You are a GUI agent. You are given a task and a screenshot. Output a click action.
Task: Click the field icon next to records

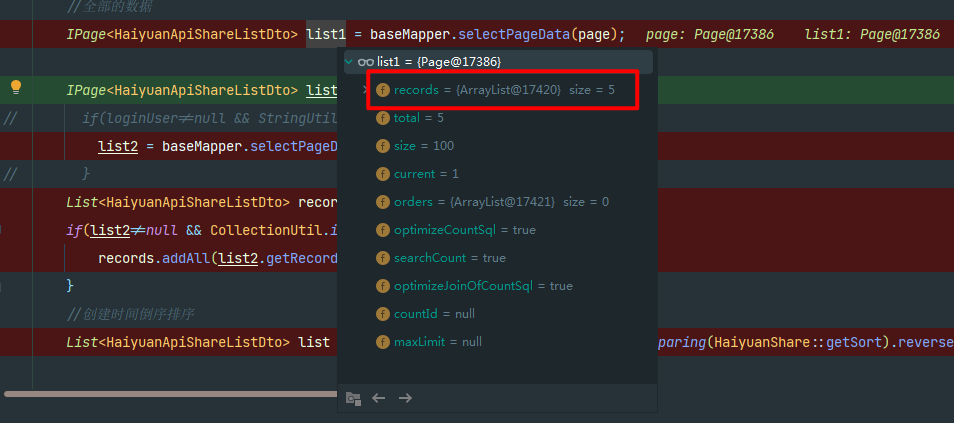click(382, 90)
